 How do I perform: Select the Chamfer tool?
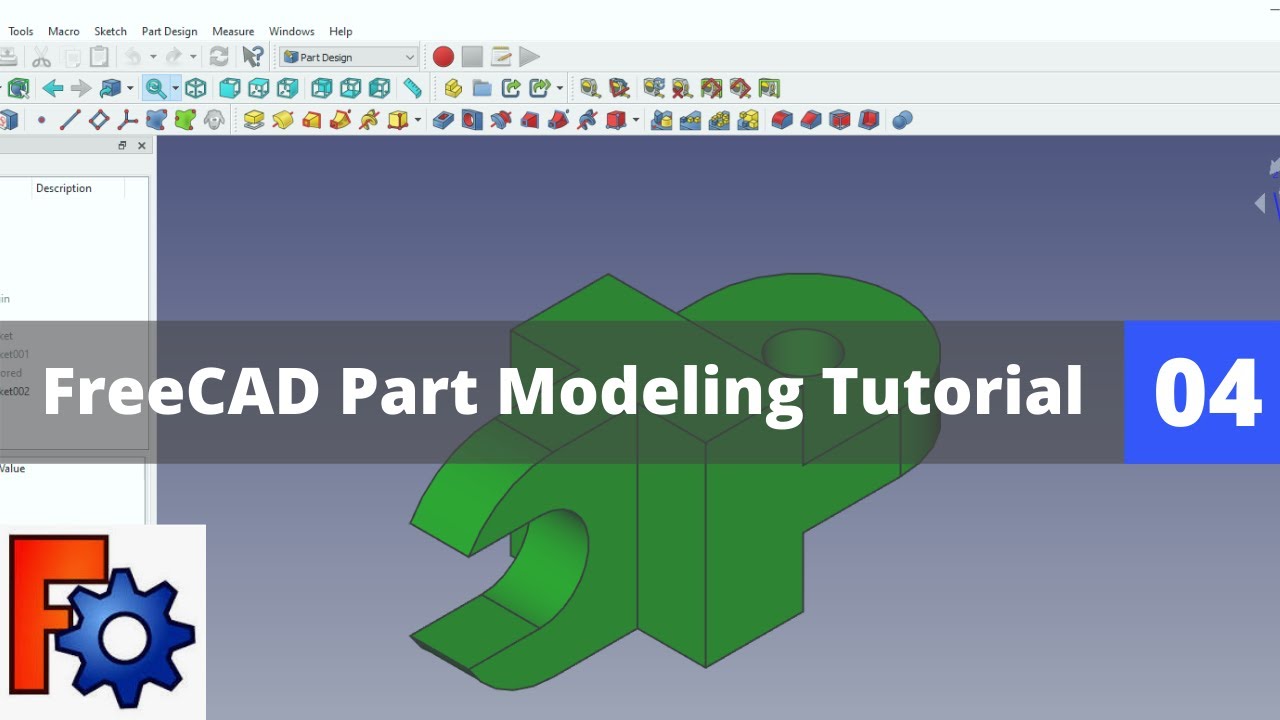811,120
